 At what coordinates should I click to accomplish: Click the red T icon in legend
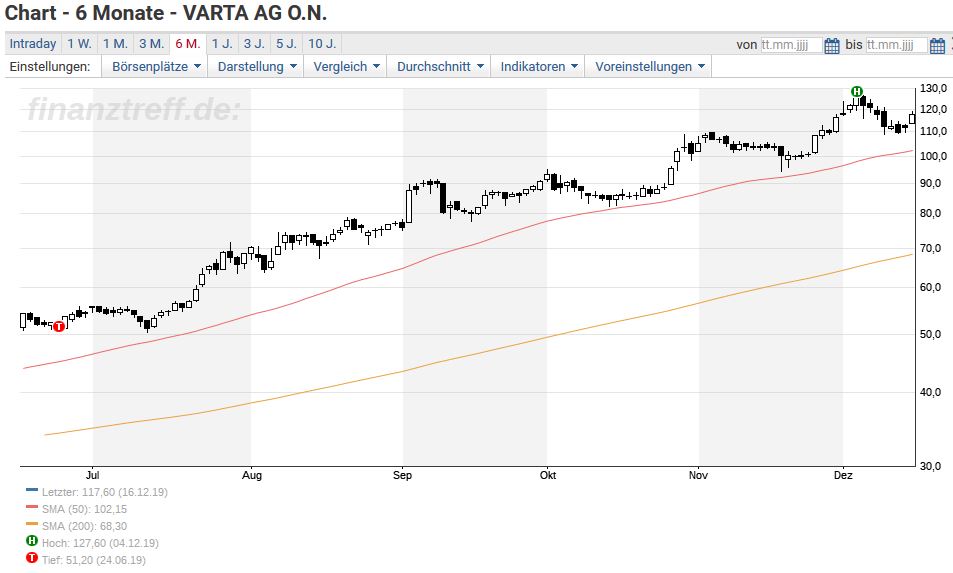pos(32,558)
